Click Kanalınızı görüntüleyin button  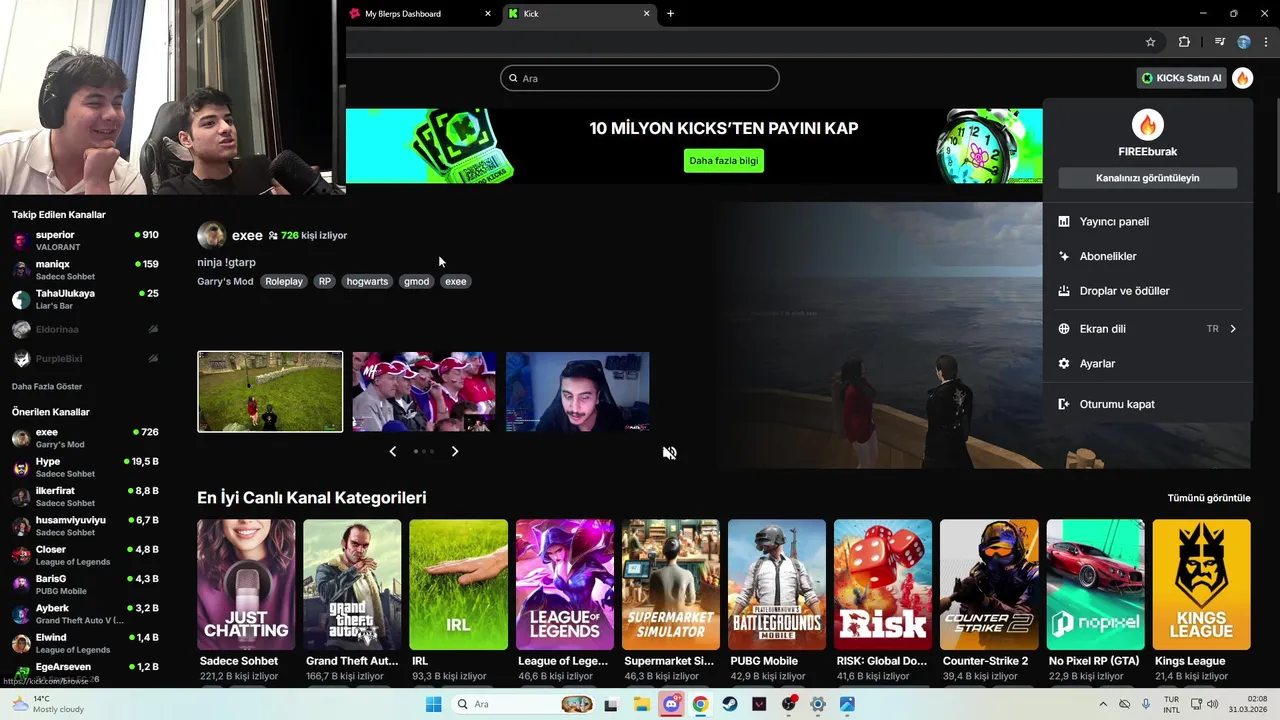[1147, 178]
